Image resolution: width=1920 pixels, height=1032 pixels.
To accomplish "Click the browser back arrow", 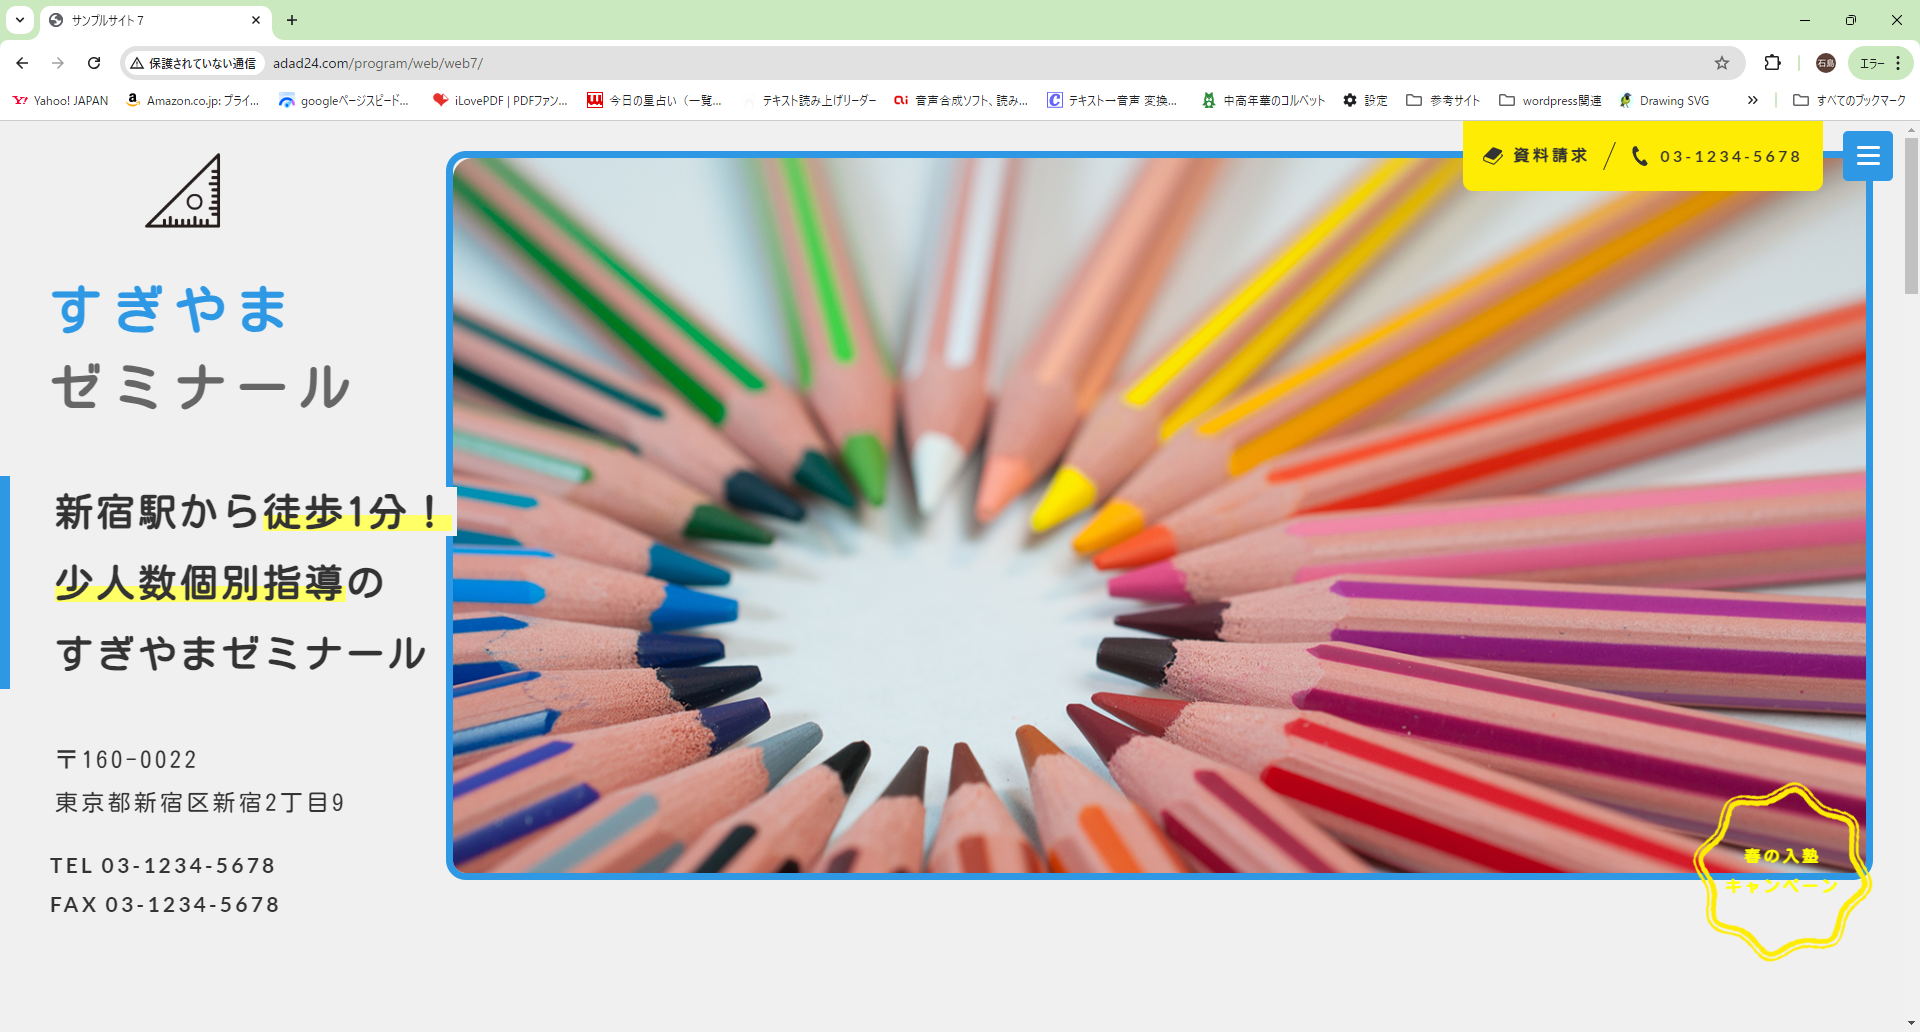I will tap(22, 63).
